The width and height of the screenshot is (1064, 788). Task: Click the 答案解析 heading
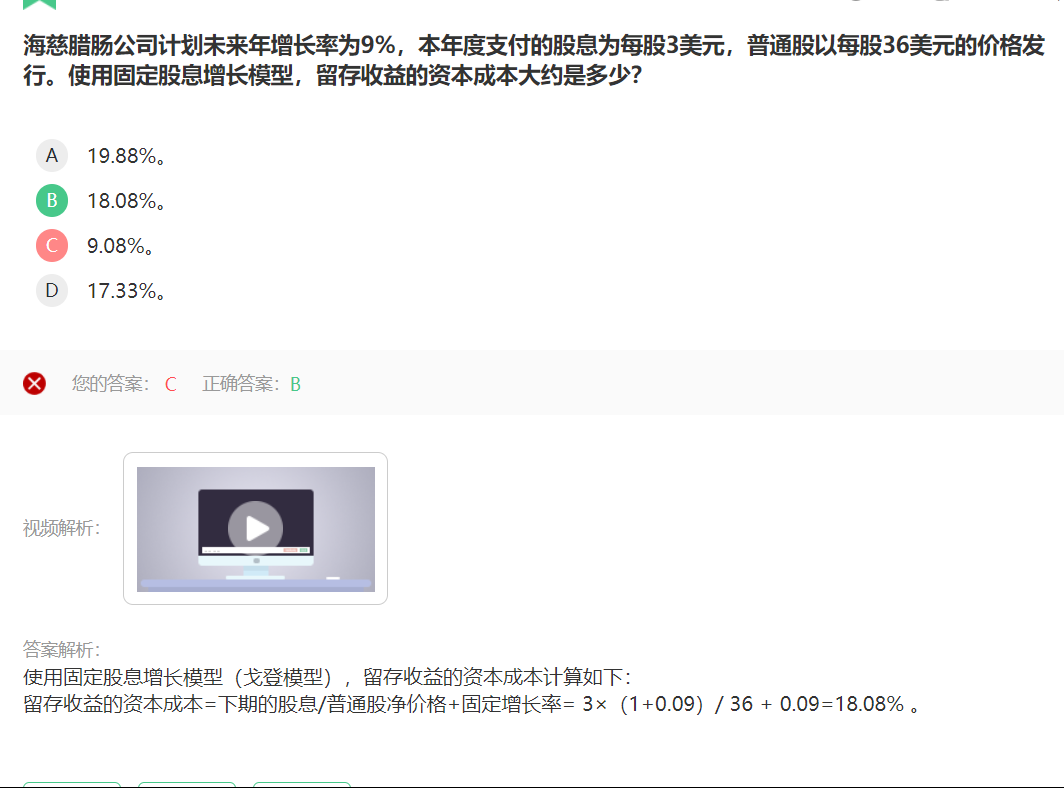[x=62, y=650]
